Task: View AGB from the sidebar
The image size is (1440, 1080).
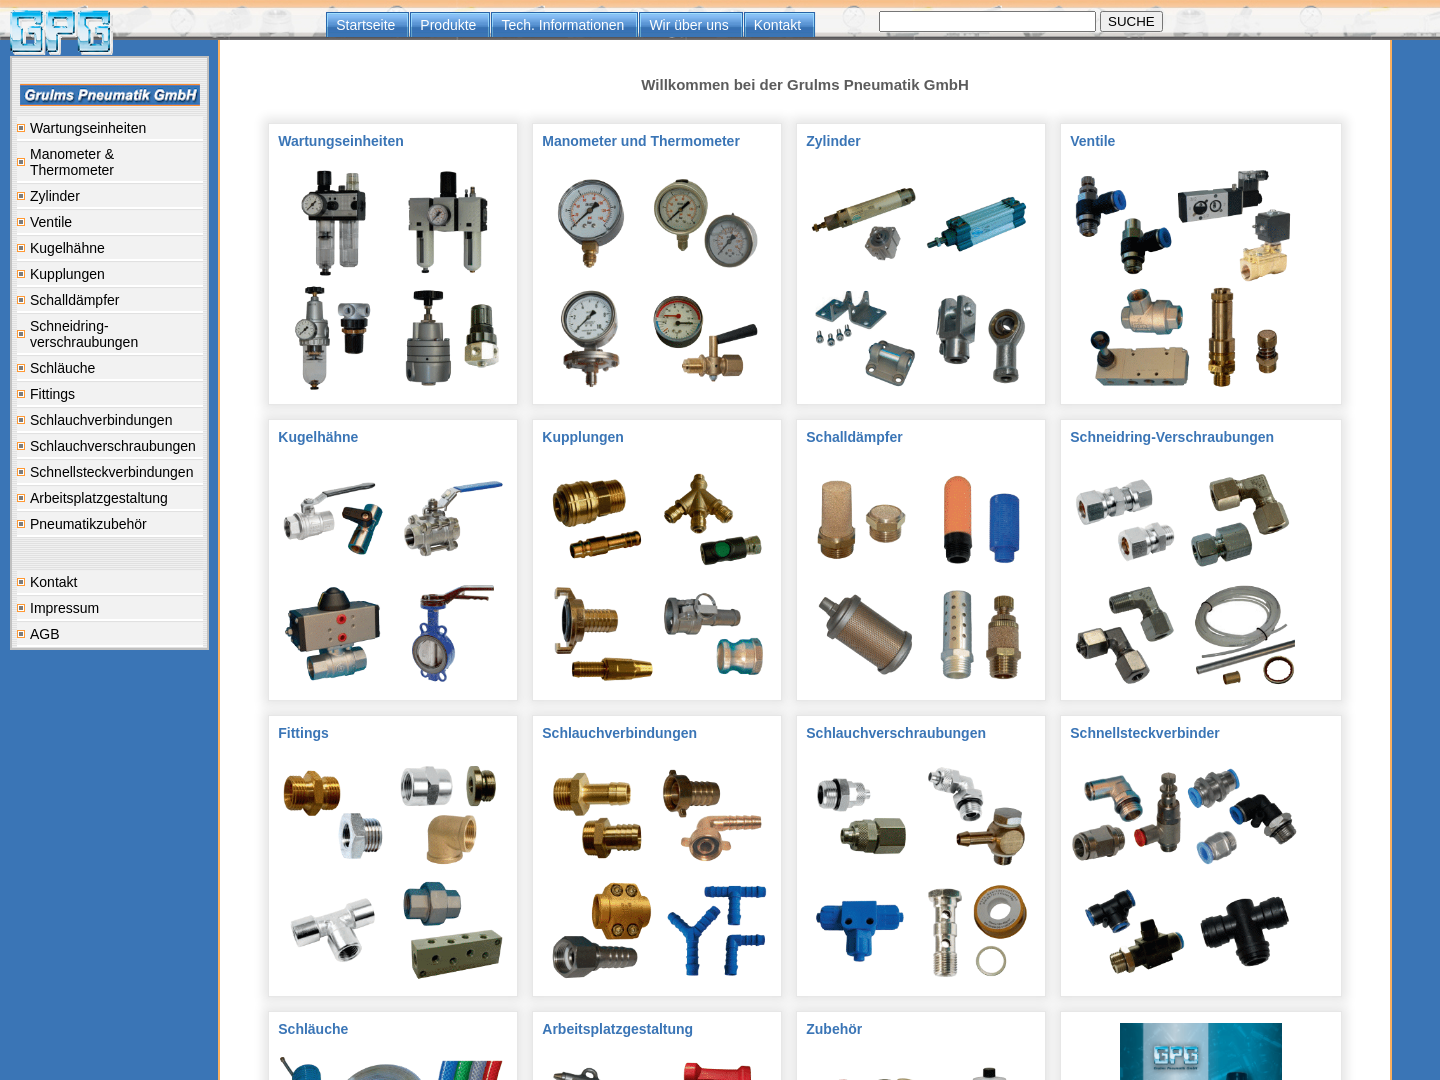Action: tap(110, 634)
